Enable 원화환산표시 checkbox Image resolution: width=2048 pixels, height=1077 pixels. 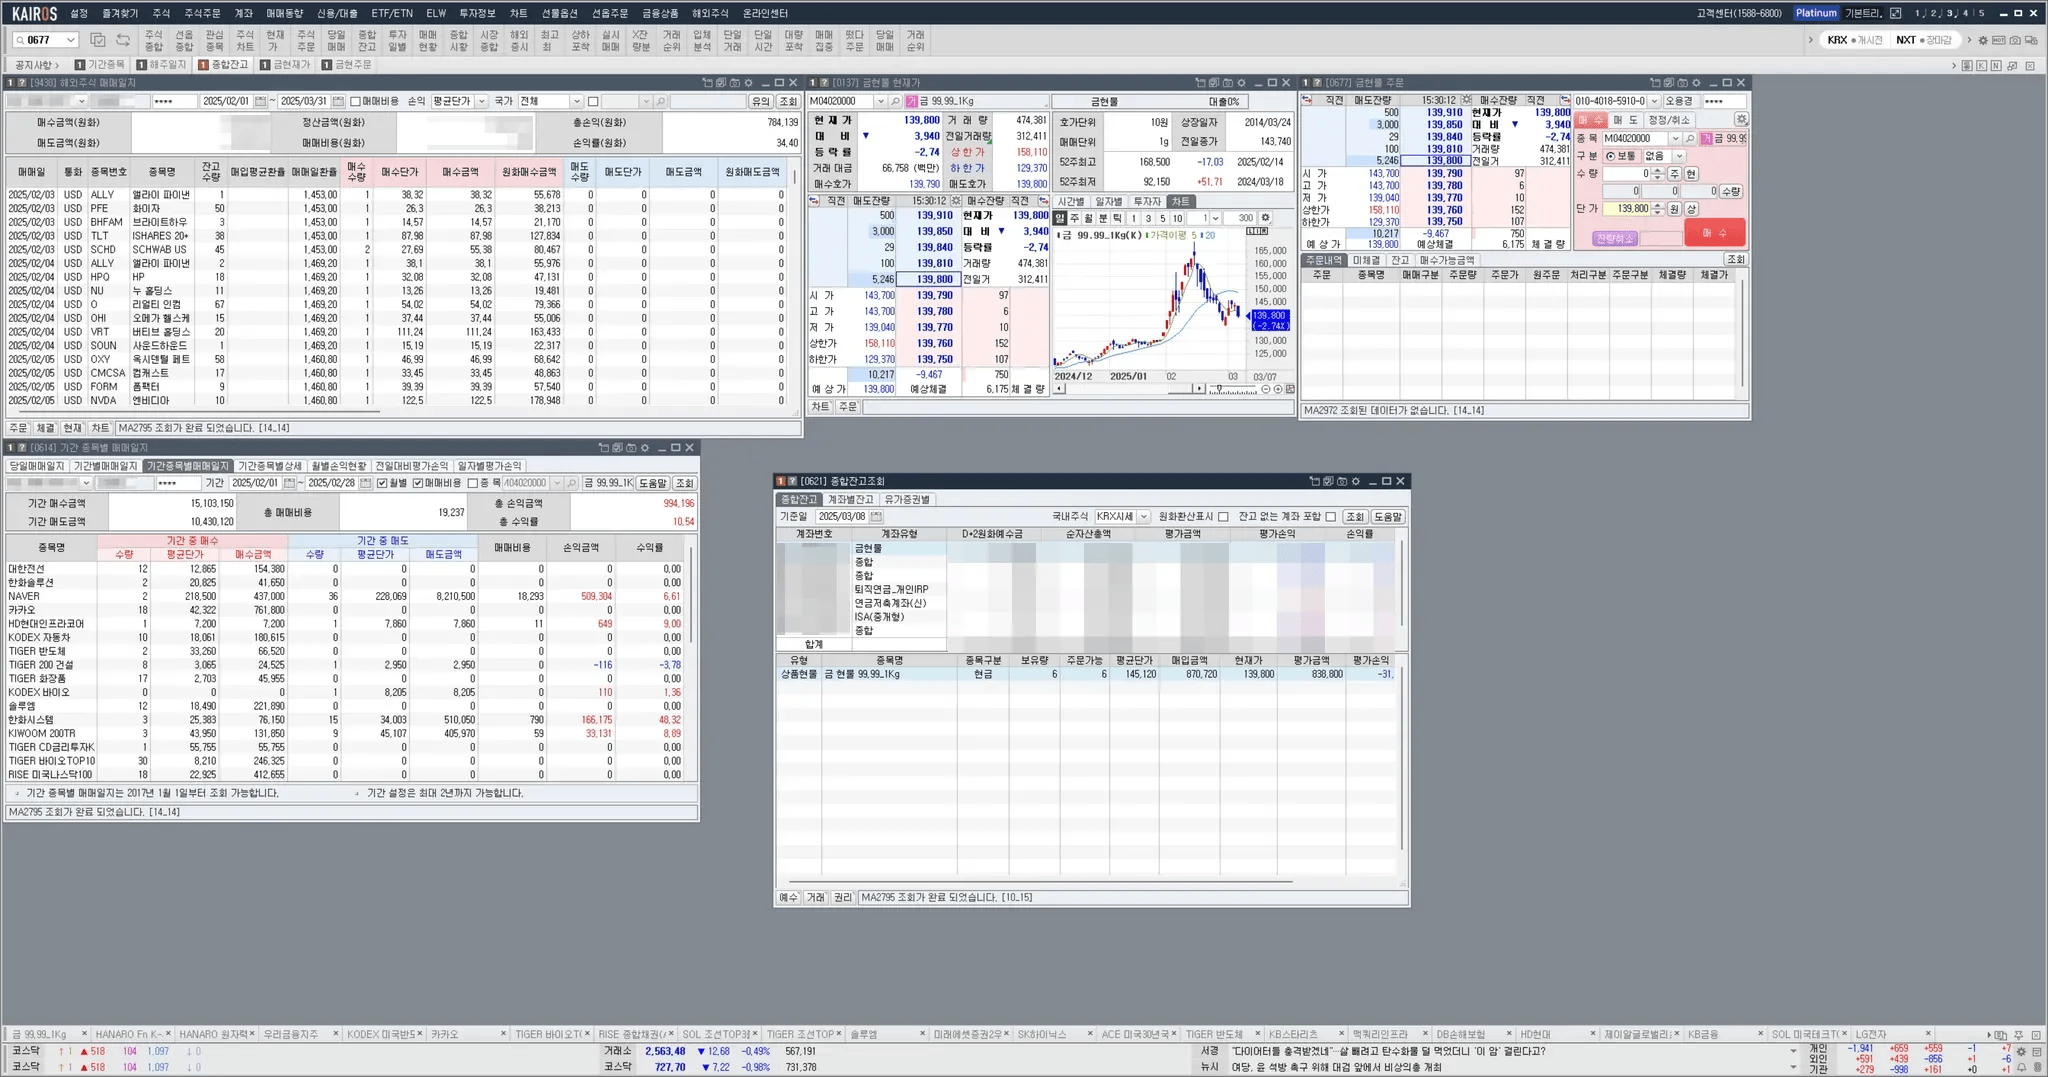(1223, 517)
